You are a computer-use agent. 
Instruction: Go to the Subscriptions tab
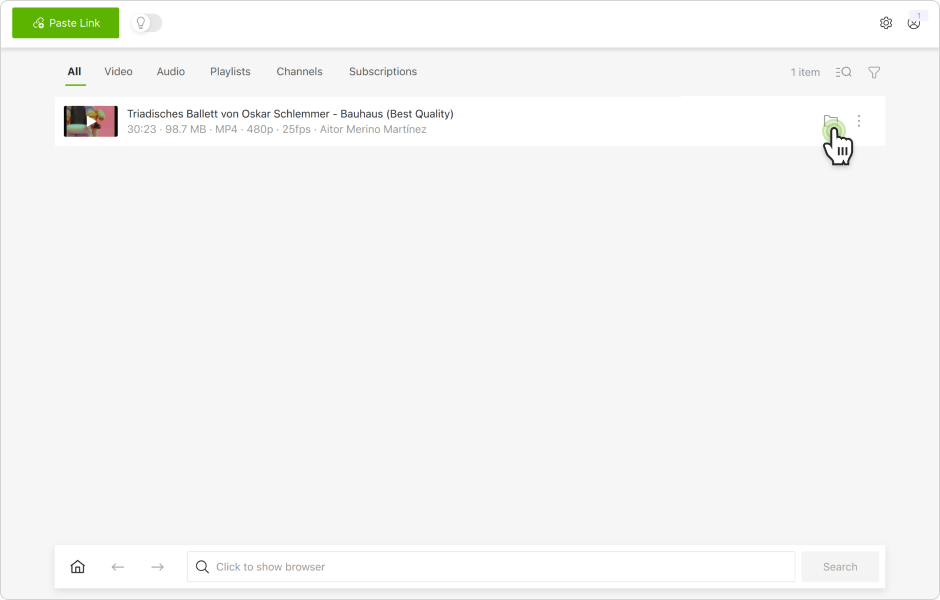pyautogui.click(x=383, y=71)
